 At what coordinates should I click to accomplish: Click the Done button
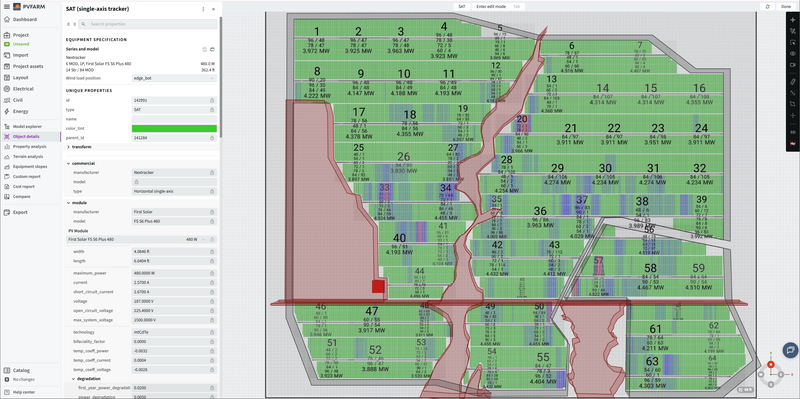(786, 7)
